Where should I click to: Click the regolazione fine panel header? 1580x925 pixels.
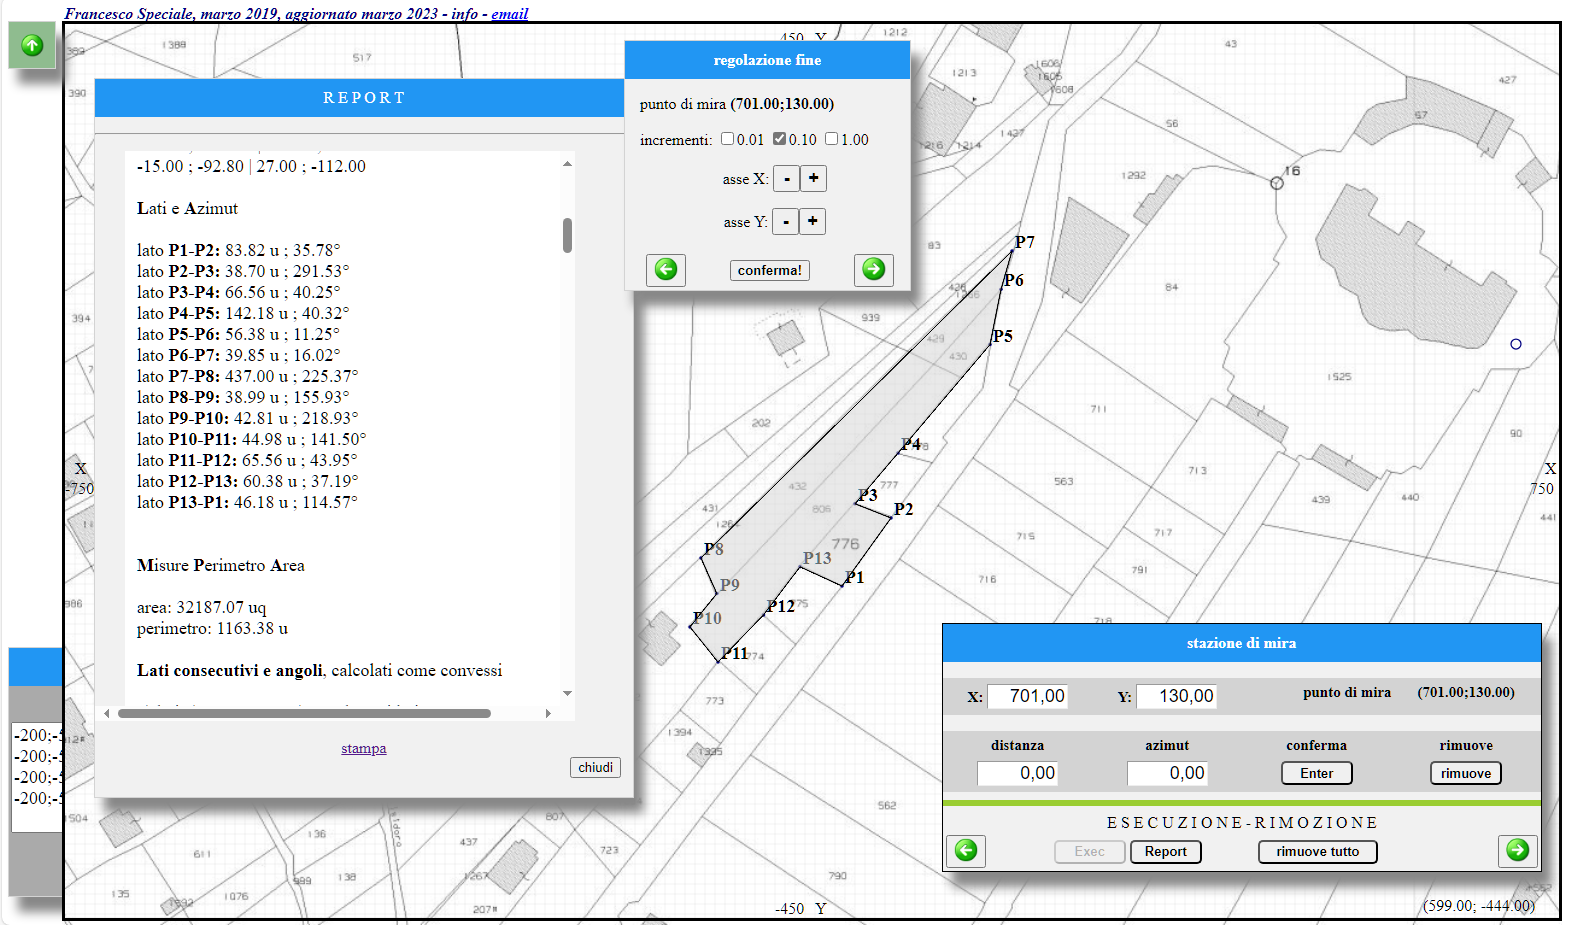[x=767, y=60]
